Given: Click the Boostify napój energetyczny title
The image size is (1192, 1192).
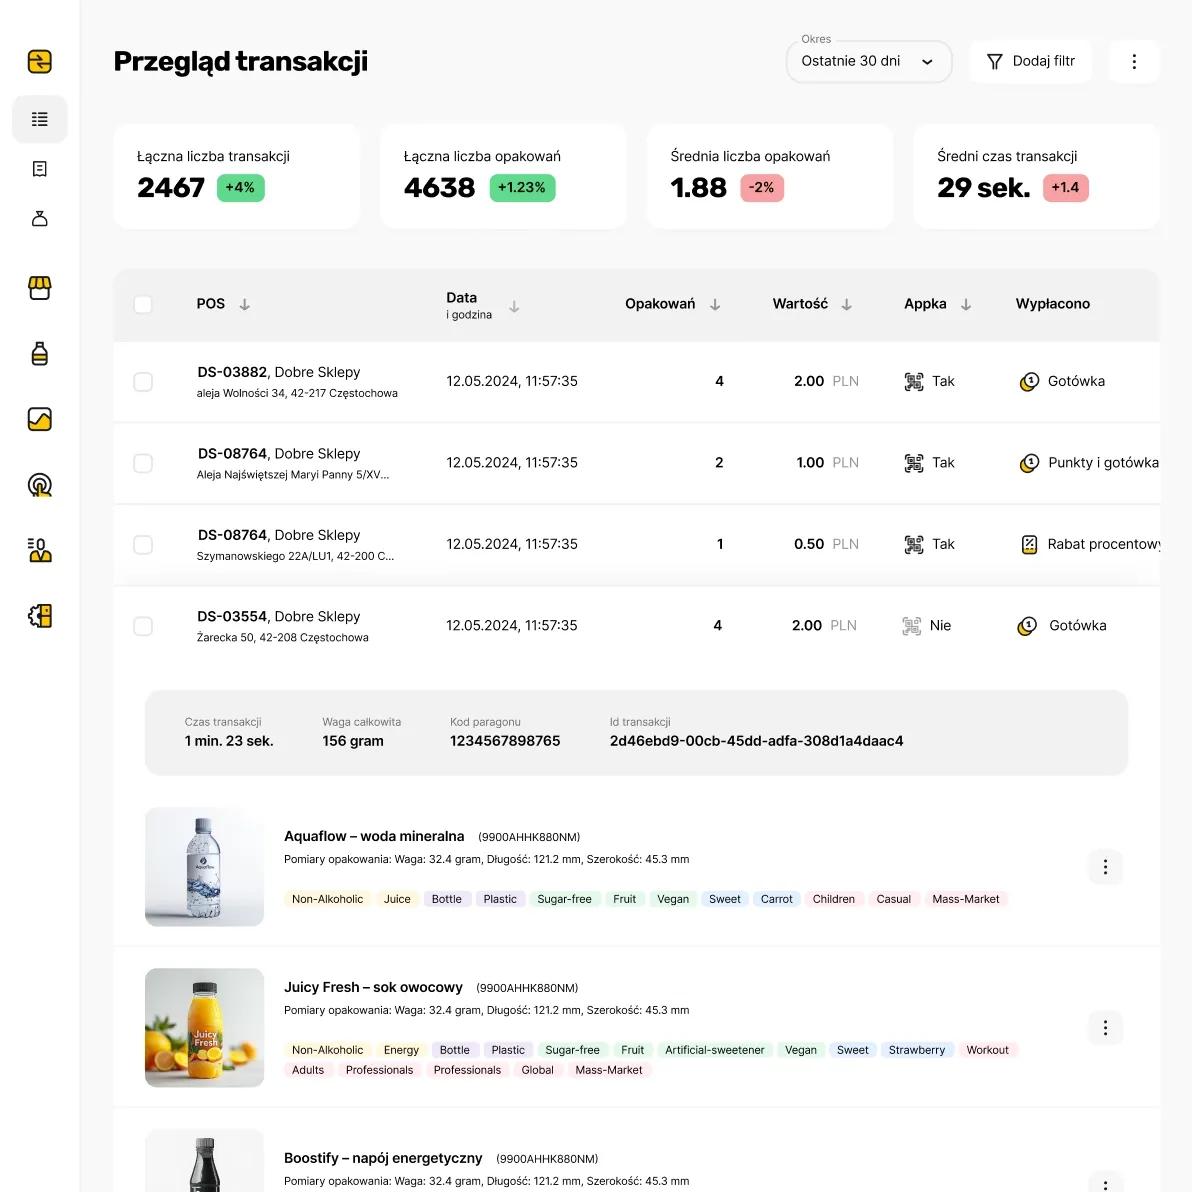Looking at the screenshot, I should coord(383,1159).
